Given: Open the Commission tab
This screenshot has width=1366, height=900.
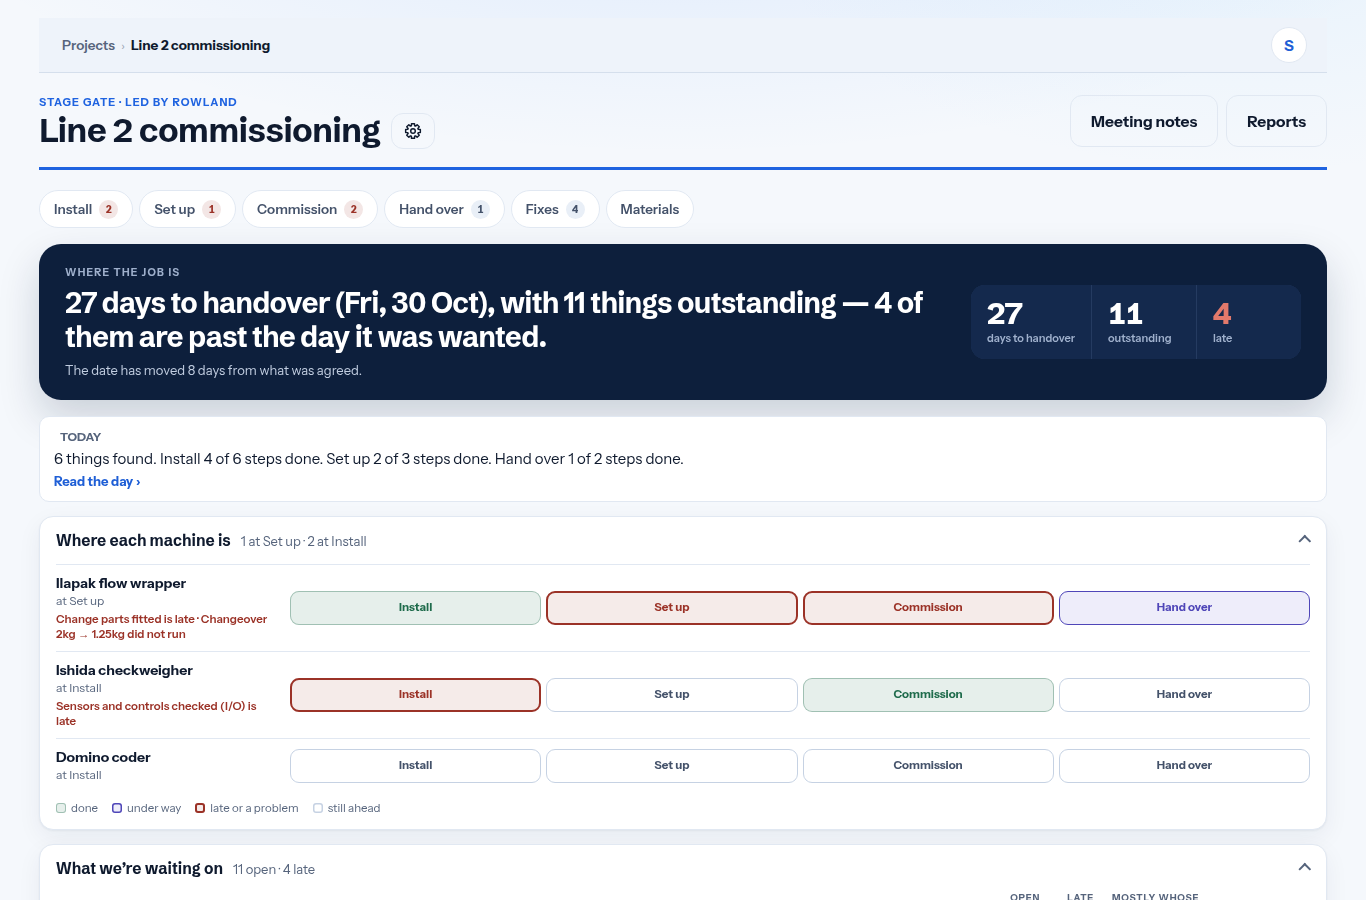Looking at the screenshot, I should point(310,209).
